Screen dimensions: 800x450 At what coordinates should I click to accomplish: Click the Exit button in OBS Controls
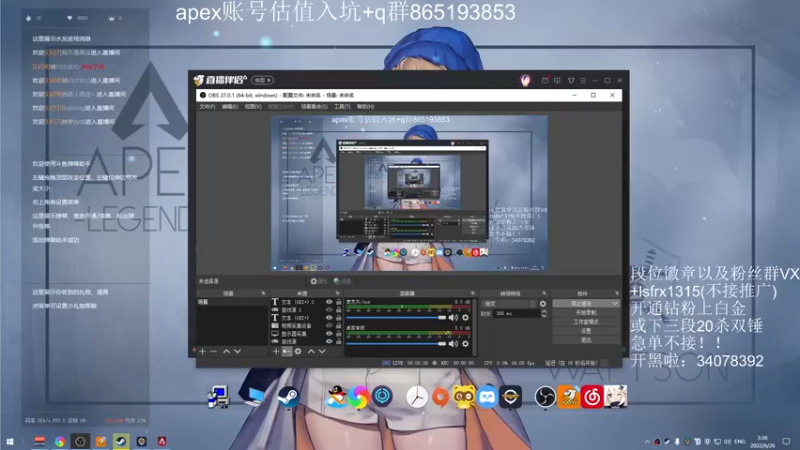586,340
